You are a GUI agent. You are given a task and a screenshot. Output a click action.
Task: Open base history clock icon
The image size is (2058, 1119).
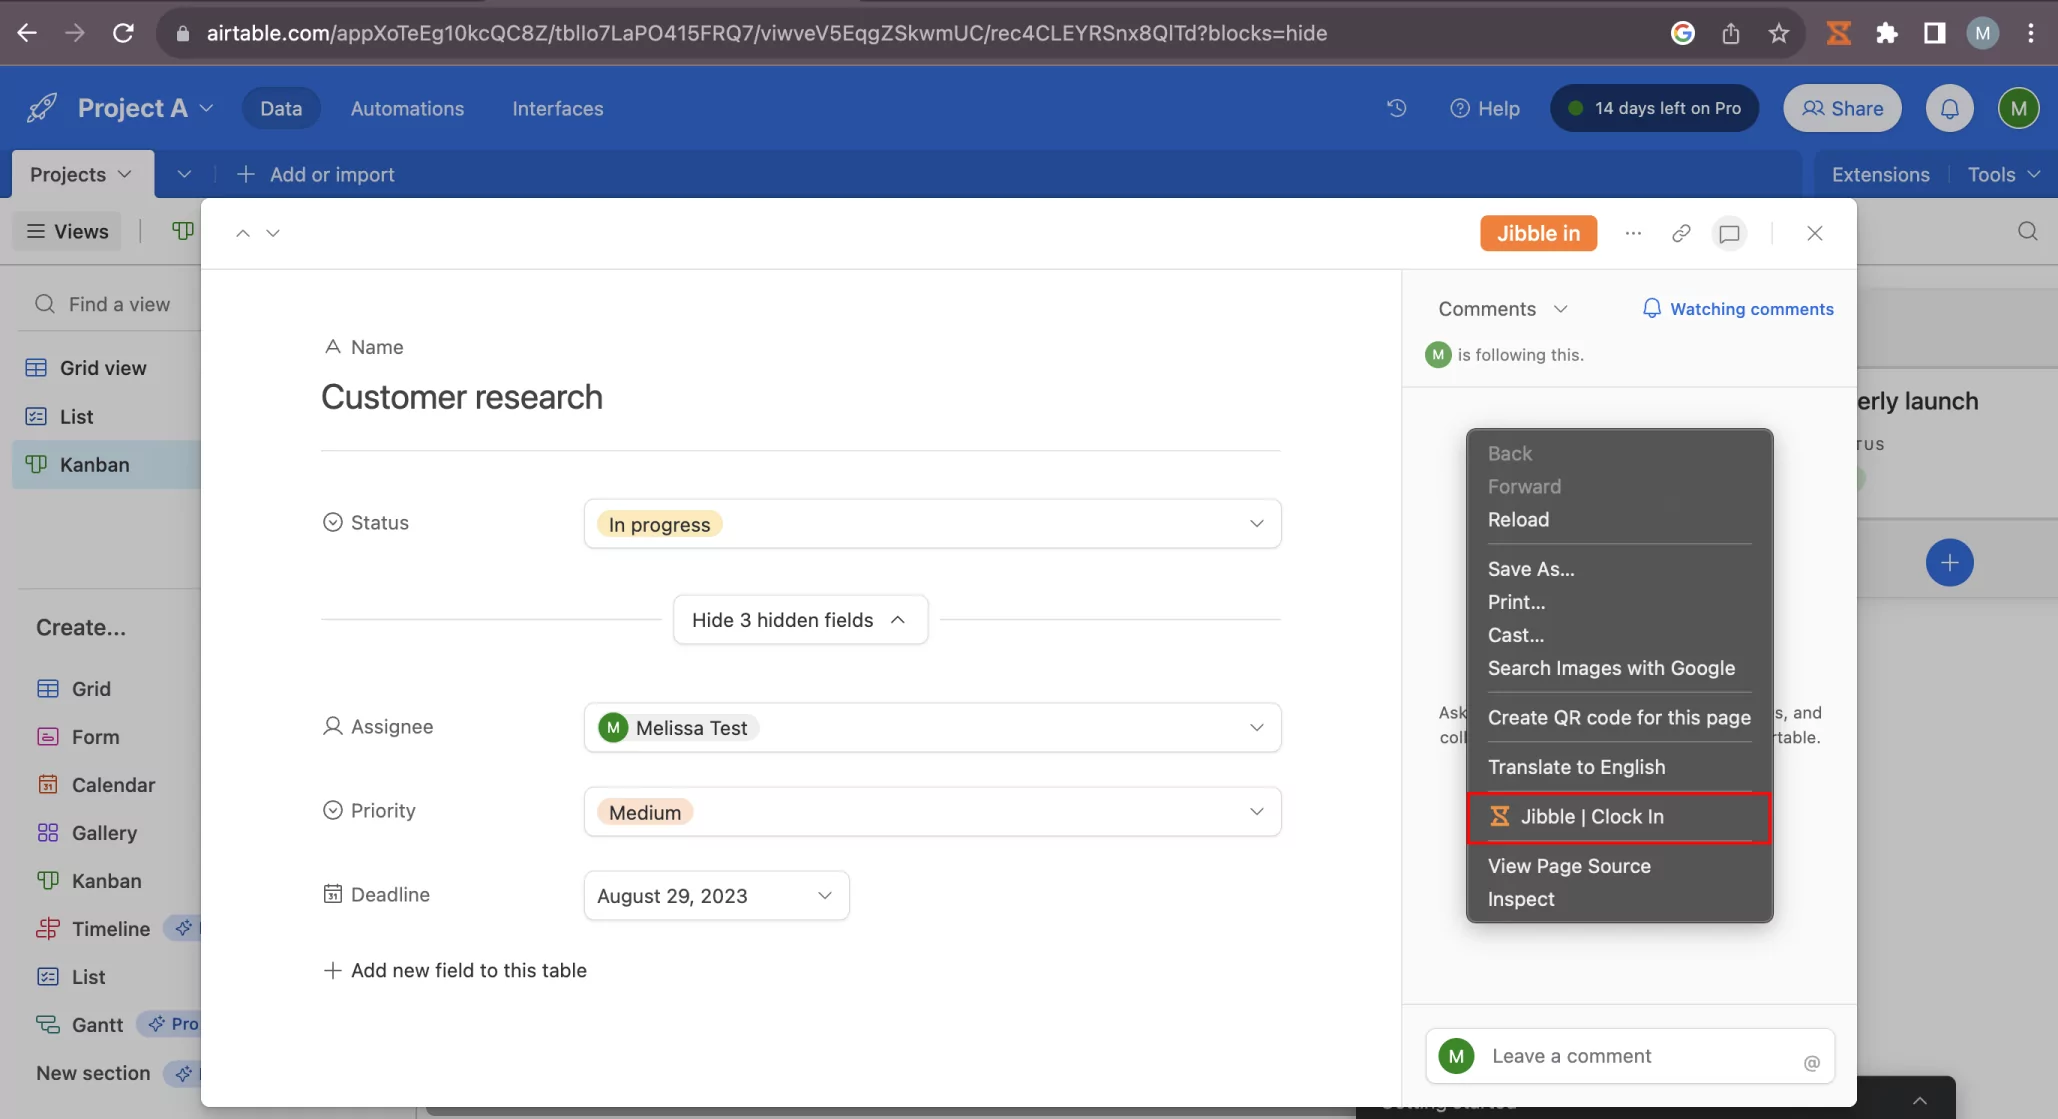tap(1397, 108)
